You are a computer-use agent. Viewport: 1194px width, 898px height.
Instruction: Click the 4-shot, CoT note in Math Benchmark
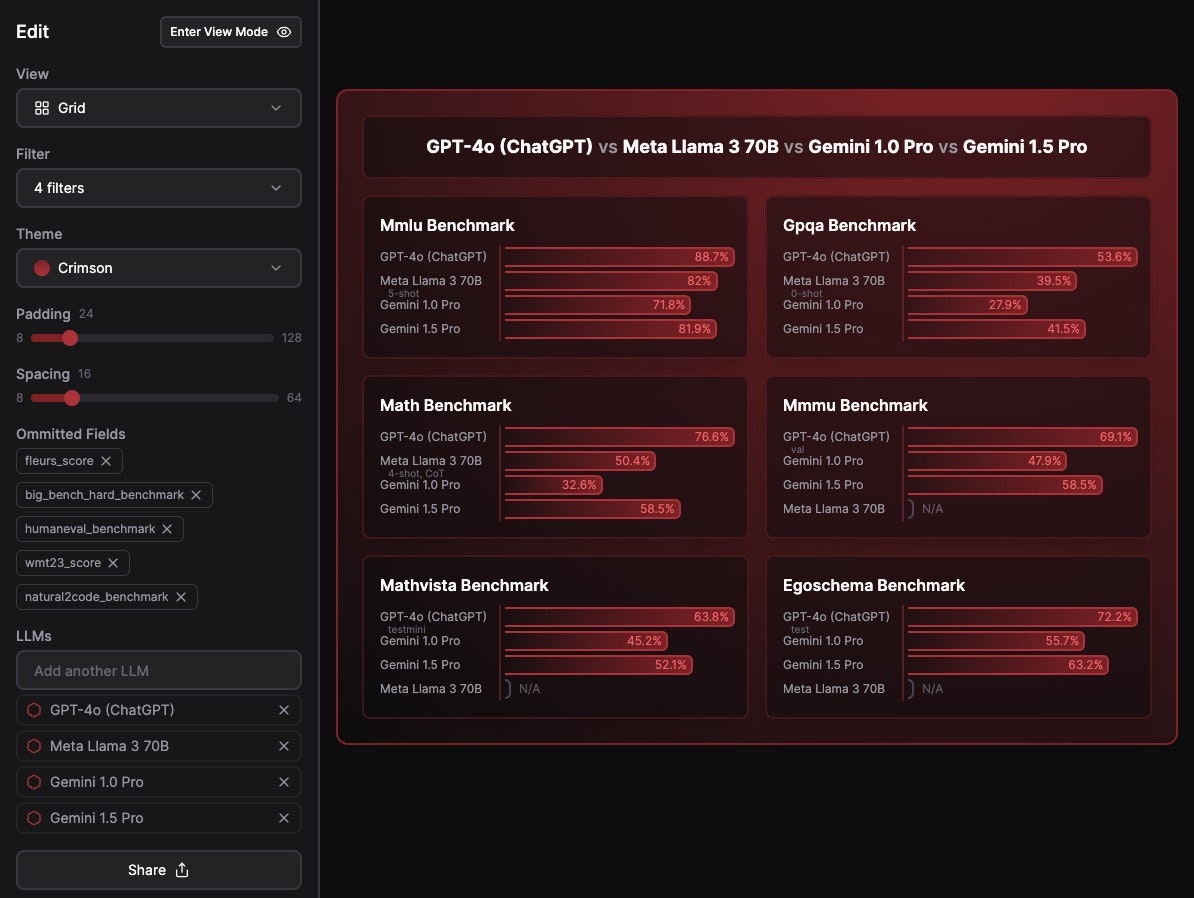[x=416, y=474]
